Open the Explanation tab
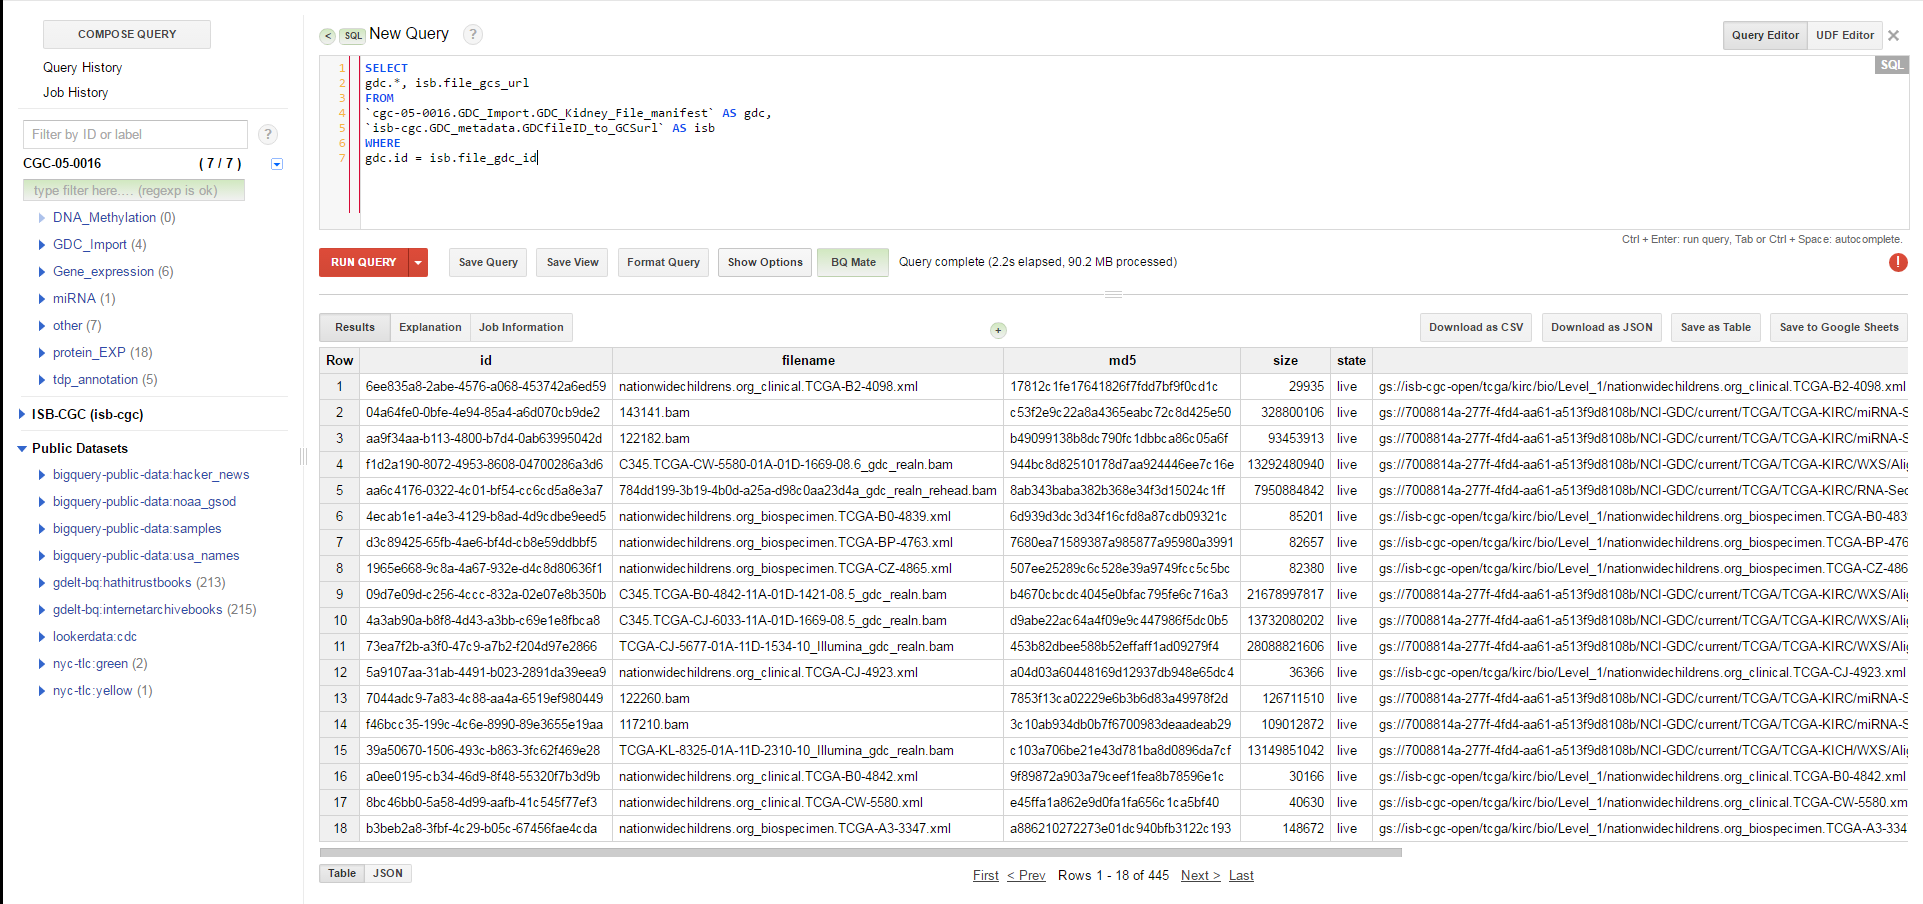The width and height of the screenshot is (1923, 904). pyautogui.click(x=430, y=327)
